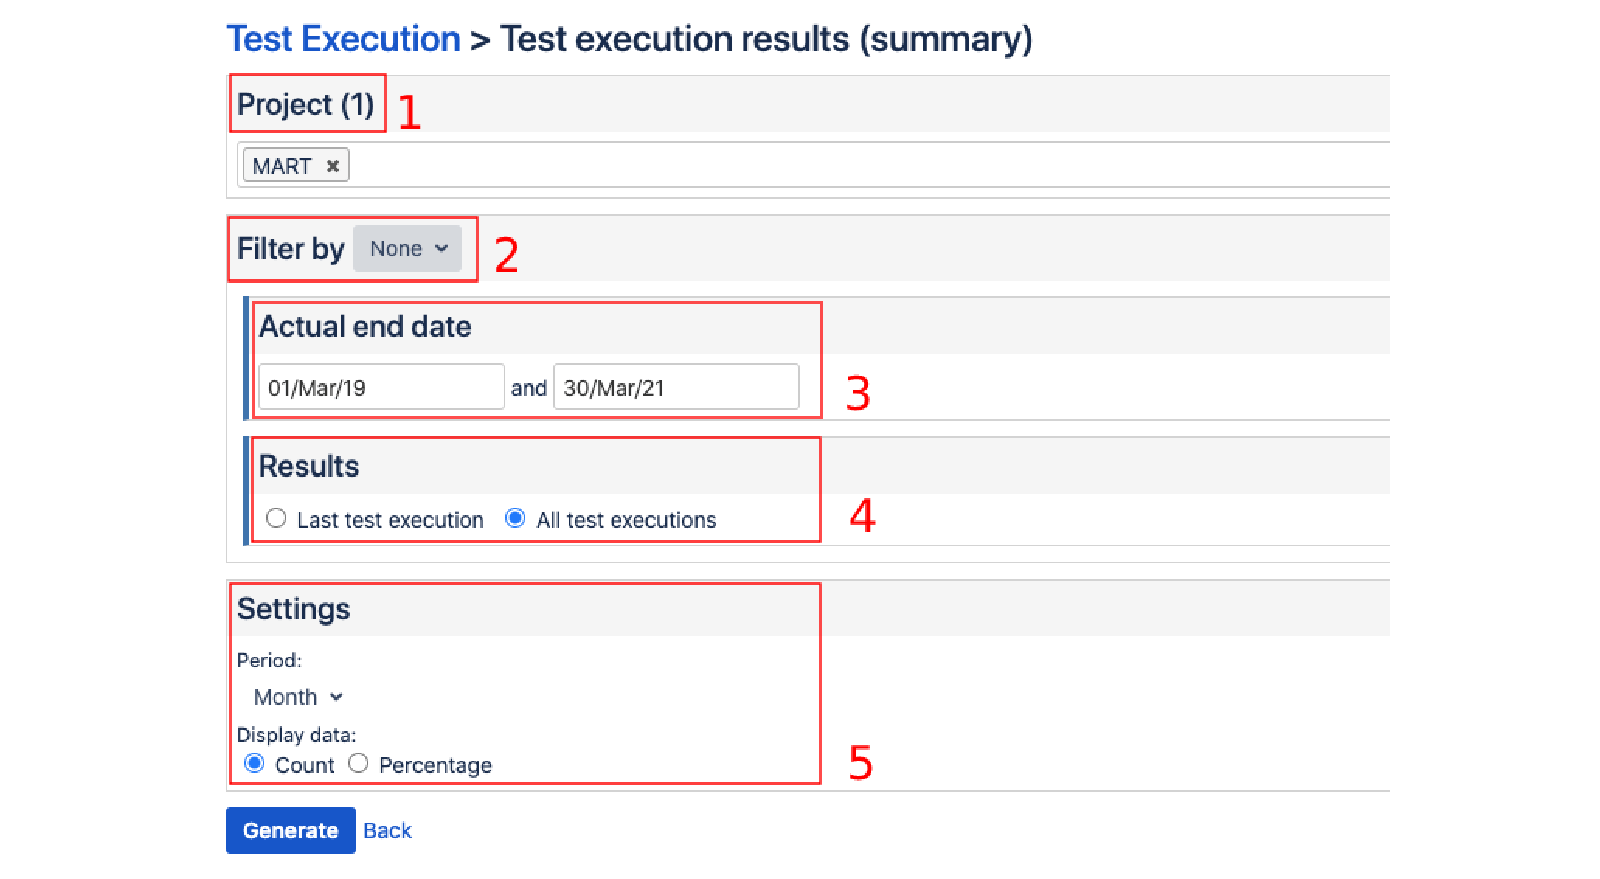Click the chevron on the None filter dropdown

440,249
